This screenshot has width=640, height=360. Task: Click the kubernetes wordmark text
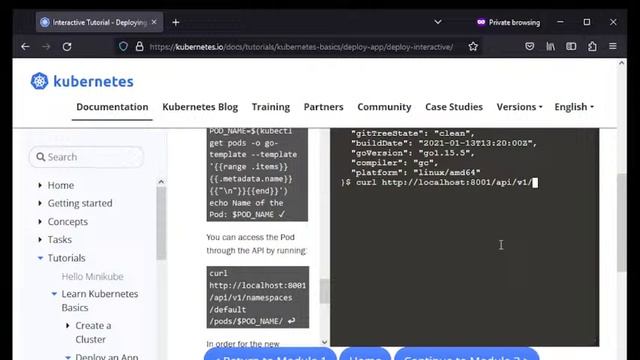tap(93, 81)
